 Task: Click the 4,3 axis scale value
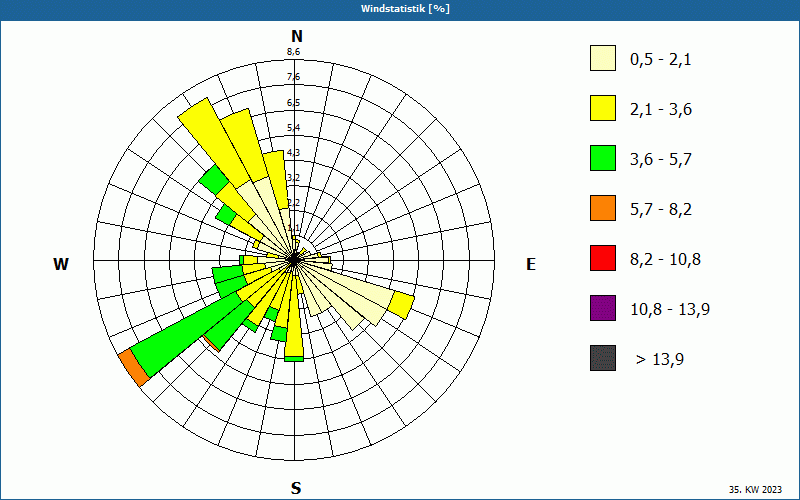click(293, 153)
